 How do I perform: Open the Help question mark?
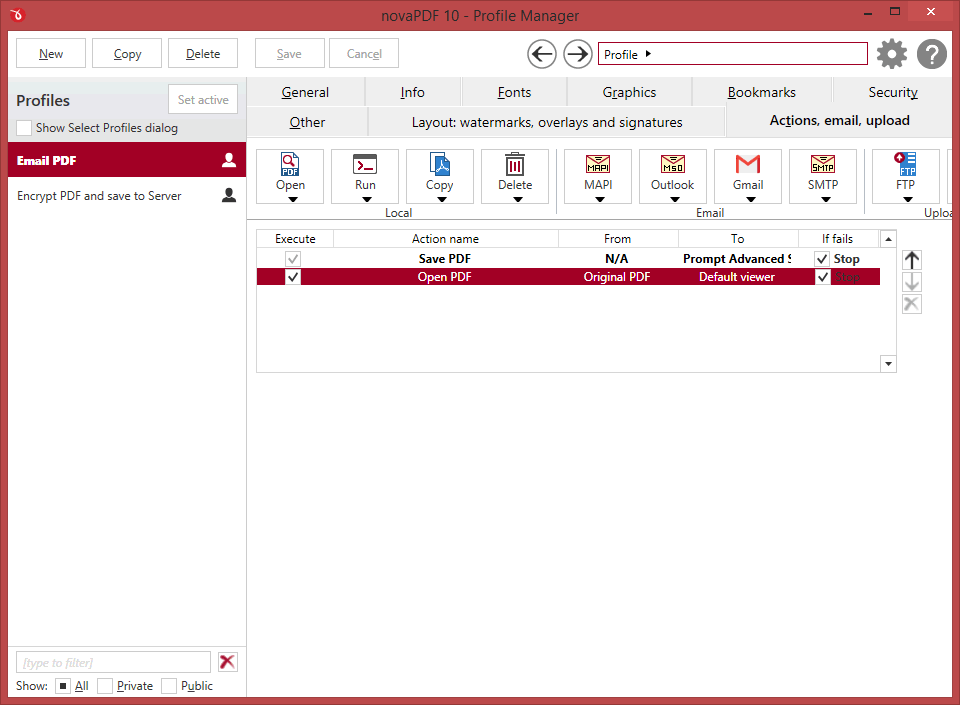pyautogui.click(x=932, y=54)
